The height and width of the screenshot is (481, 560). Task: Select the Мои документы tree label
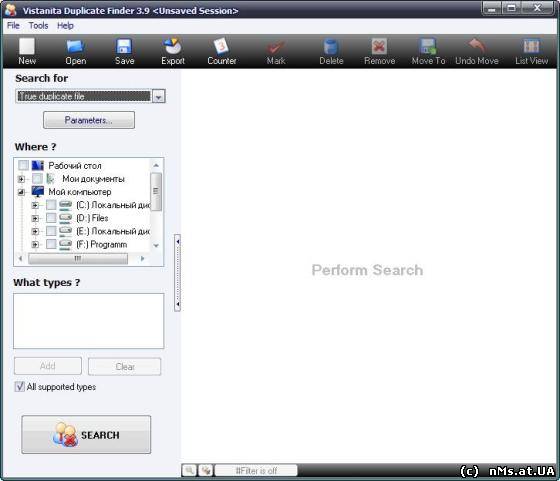pos(93,179)
